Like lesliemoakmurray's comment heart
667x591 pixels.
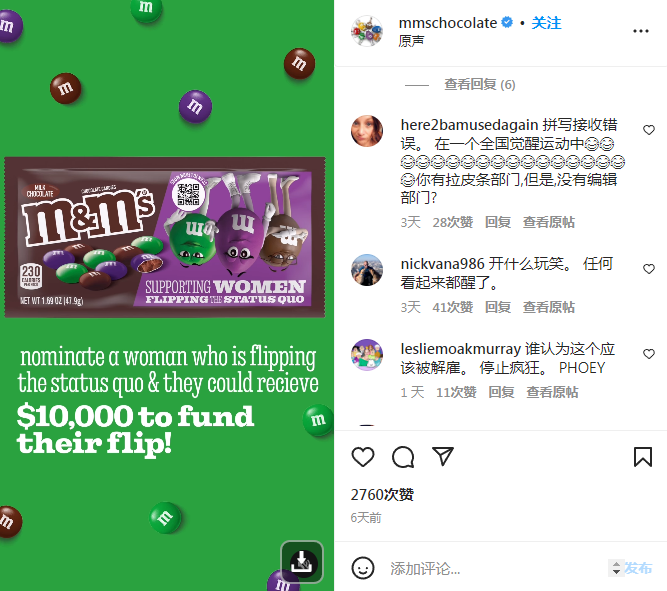click(x=649, y=354)
